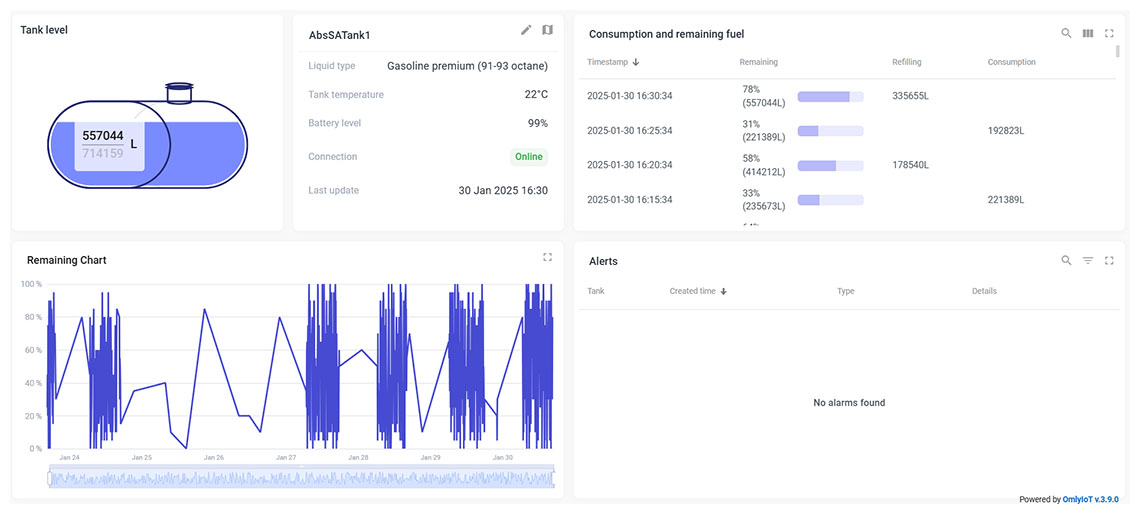This screenshot has height=515, width=1140.
Task: Search within the Alerts panel
Action: click(1066, 260)
